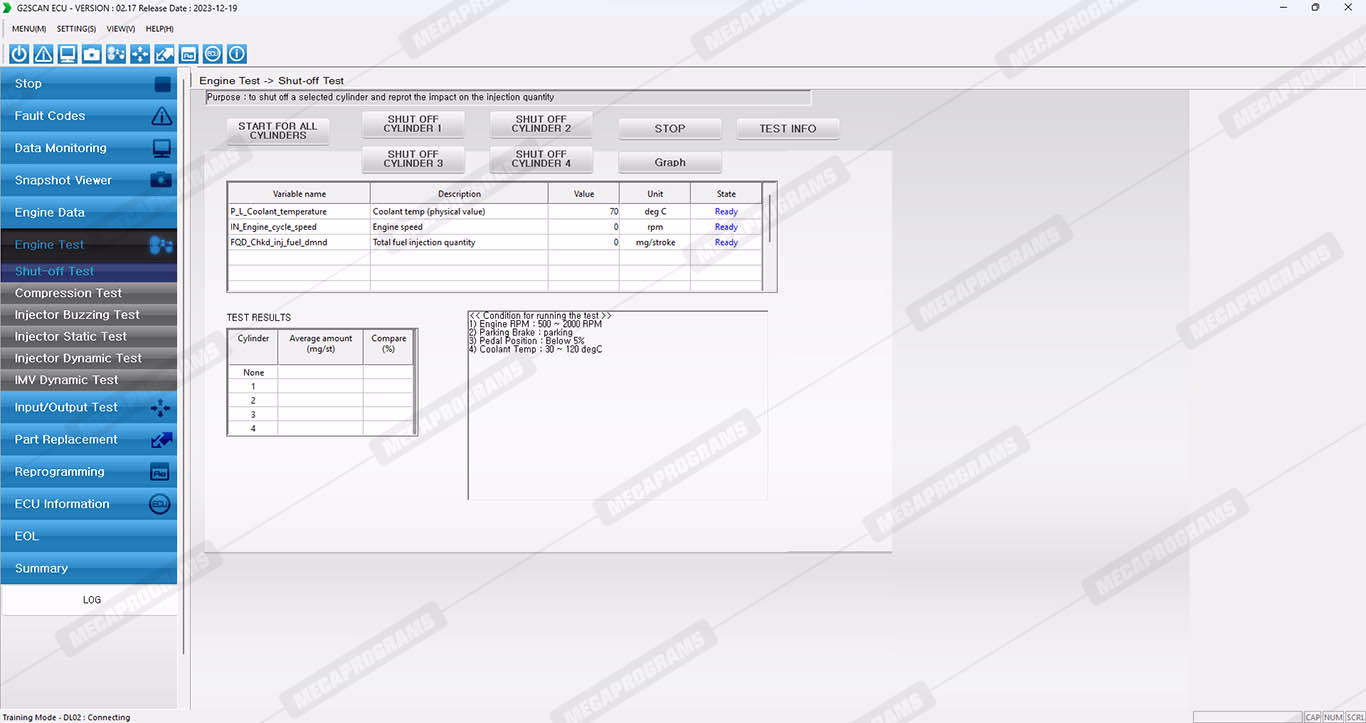The width and height of the screenshot is (1366, 723).
Task: Collapse the Engine Test sidebar section
Action: [89, 245]
